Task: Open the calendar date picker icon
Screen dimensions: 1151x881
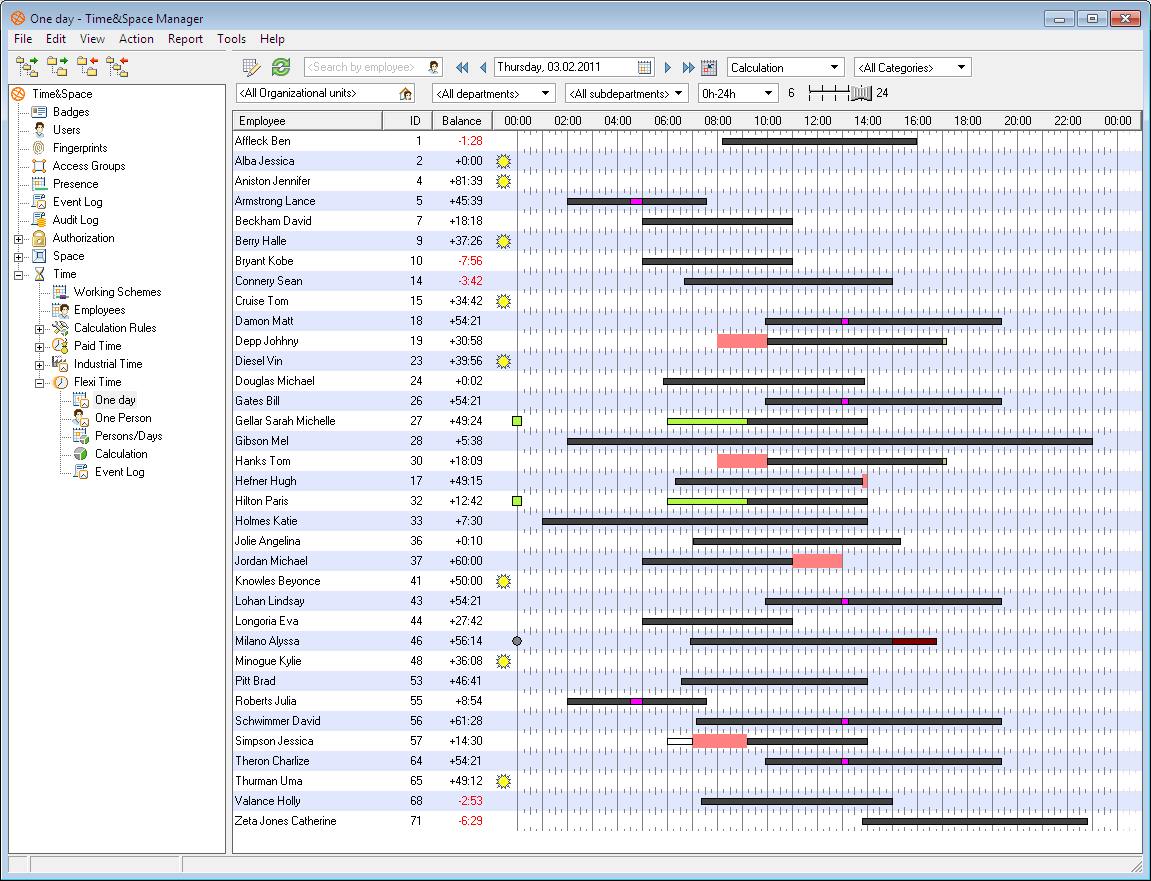Action: [645, 68]
